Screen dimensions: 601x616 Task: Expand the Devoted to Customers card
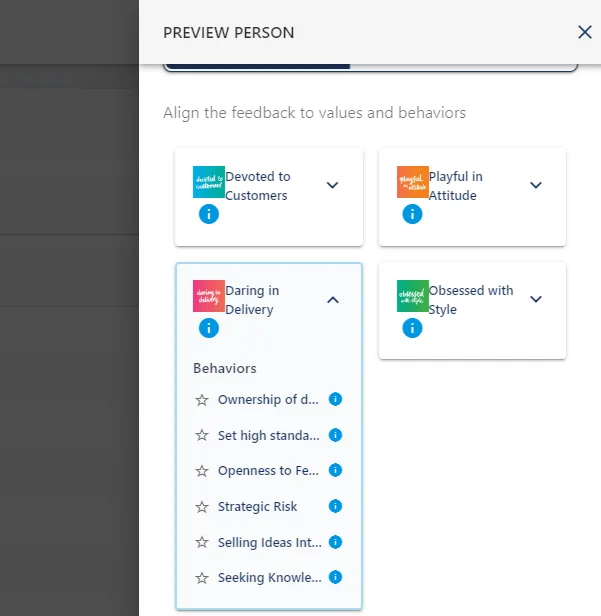[x=332, y=185]
